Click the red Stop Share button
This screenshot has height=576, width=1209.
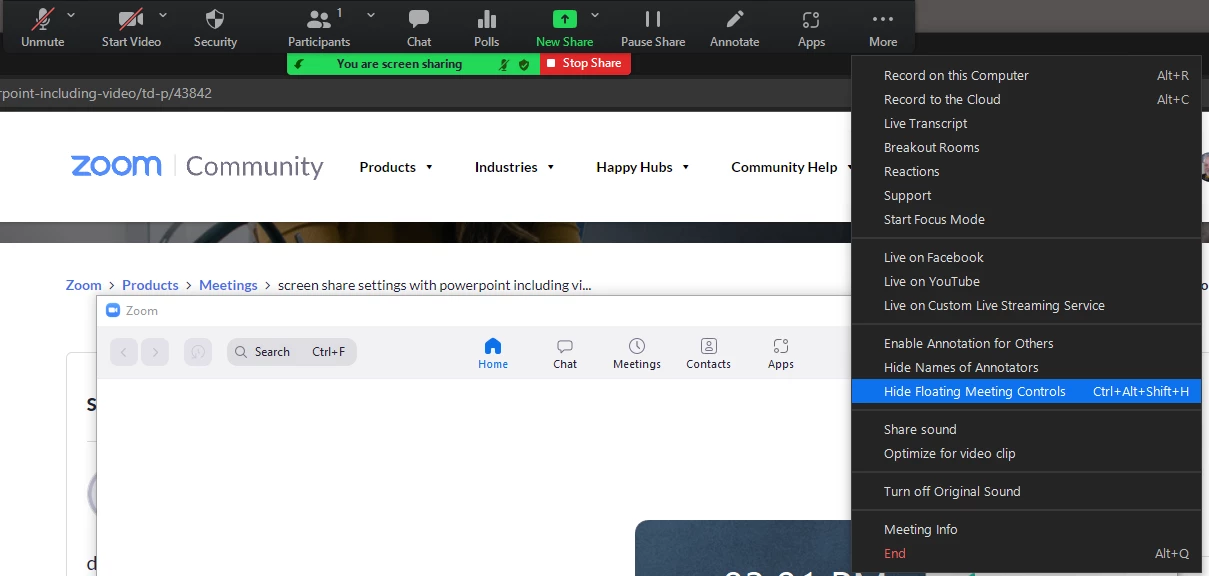585,63
